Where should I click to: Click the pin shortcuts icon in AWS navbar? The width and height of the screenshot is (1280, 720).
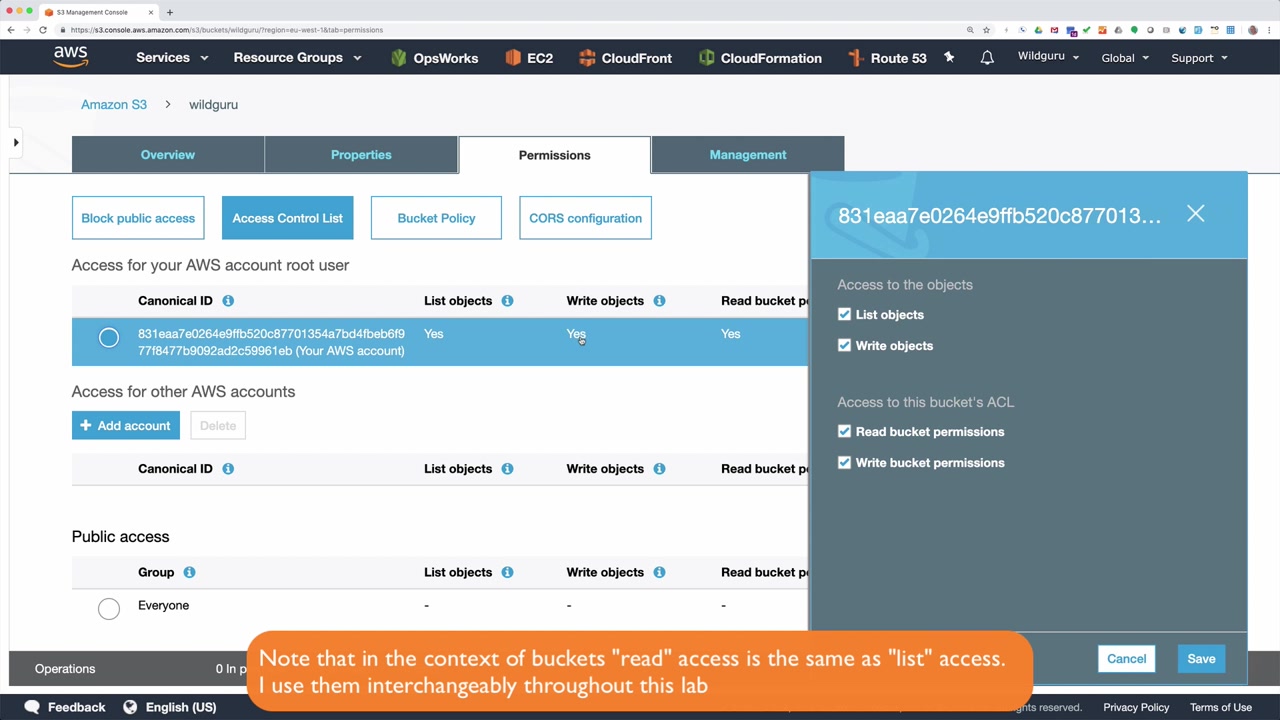click(949, 58)
